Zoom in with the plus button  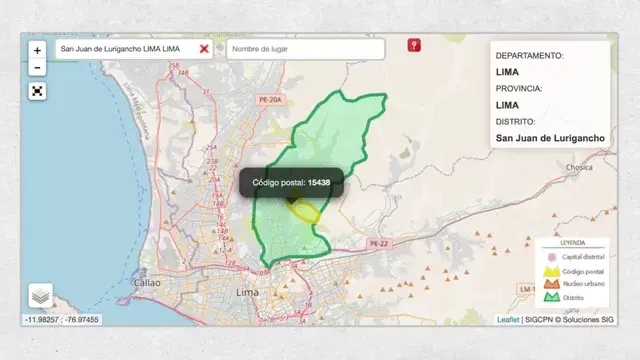click(37, 50)
